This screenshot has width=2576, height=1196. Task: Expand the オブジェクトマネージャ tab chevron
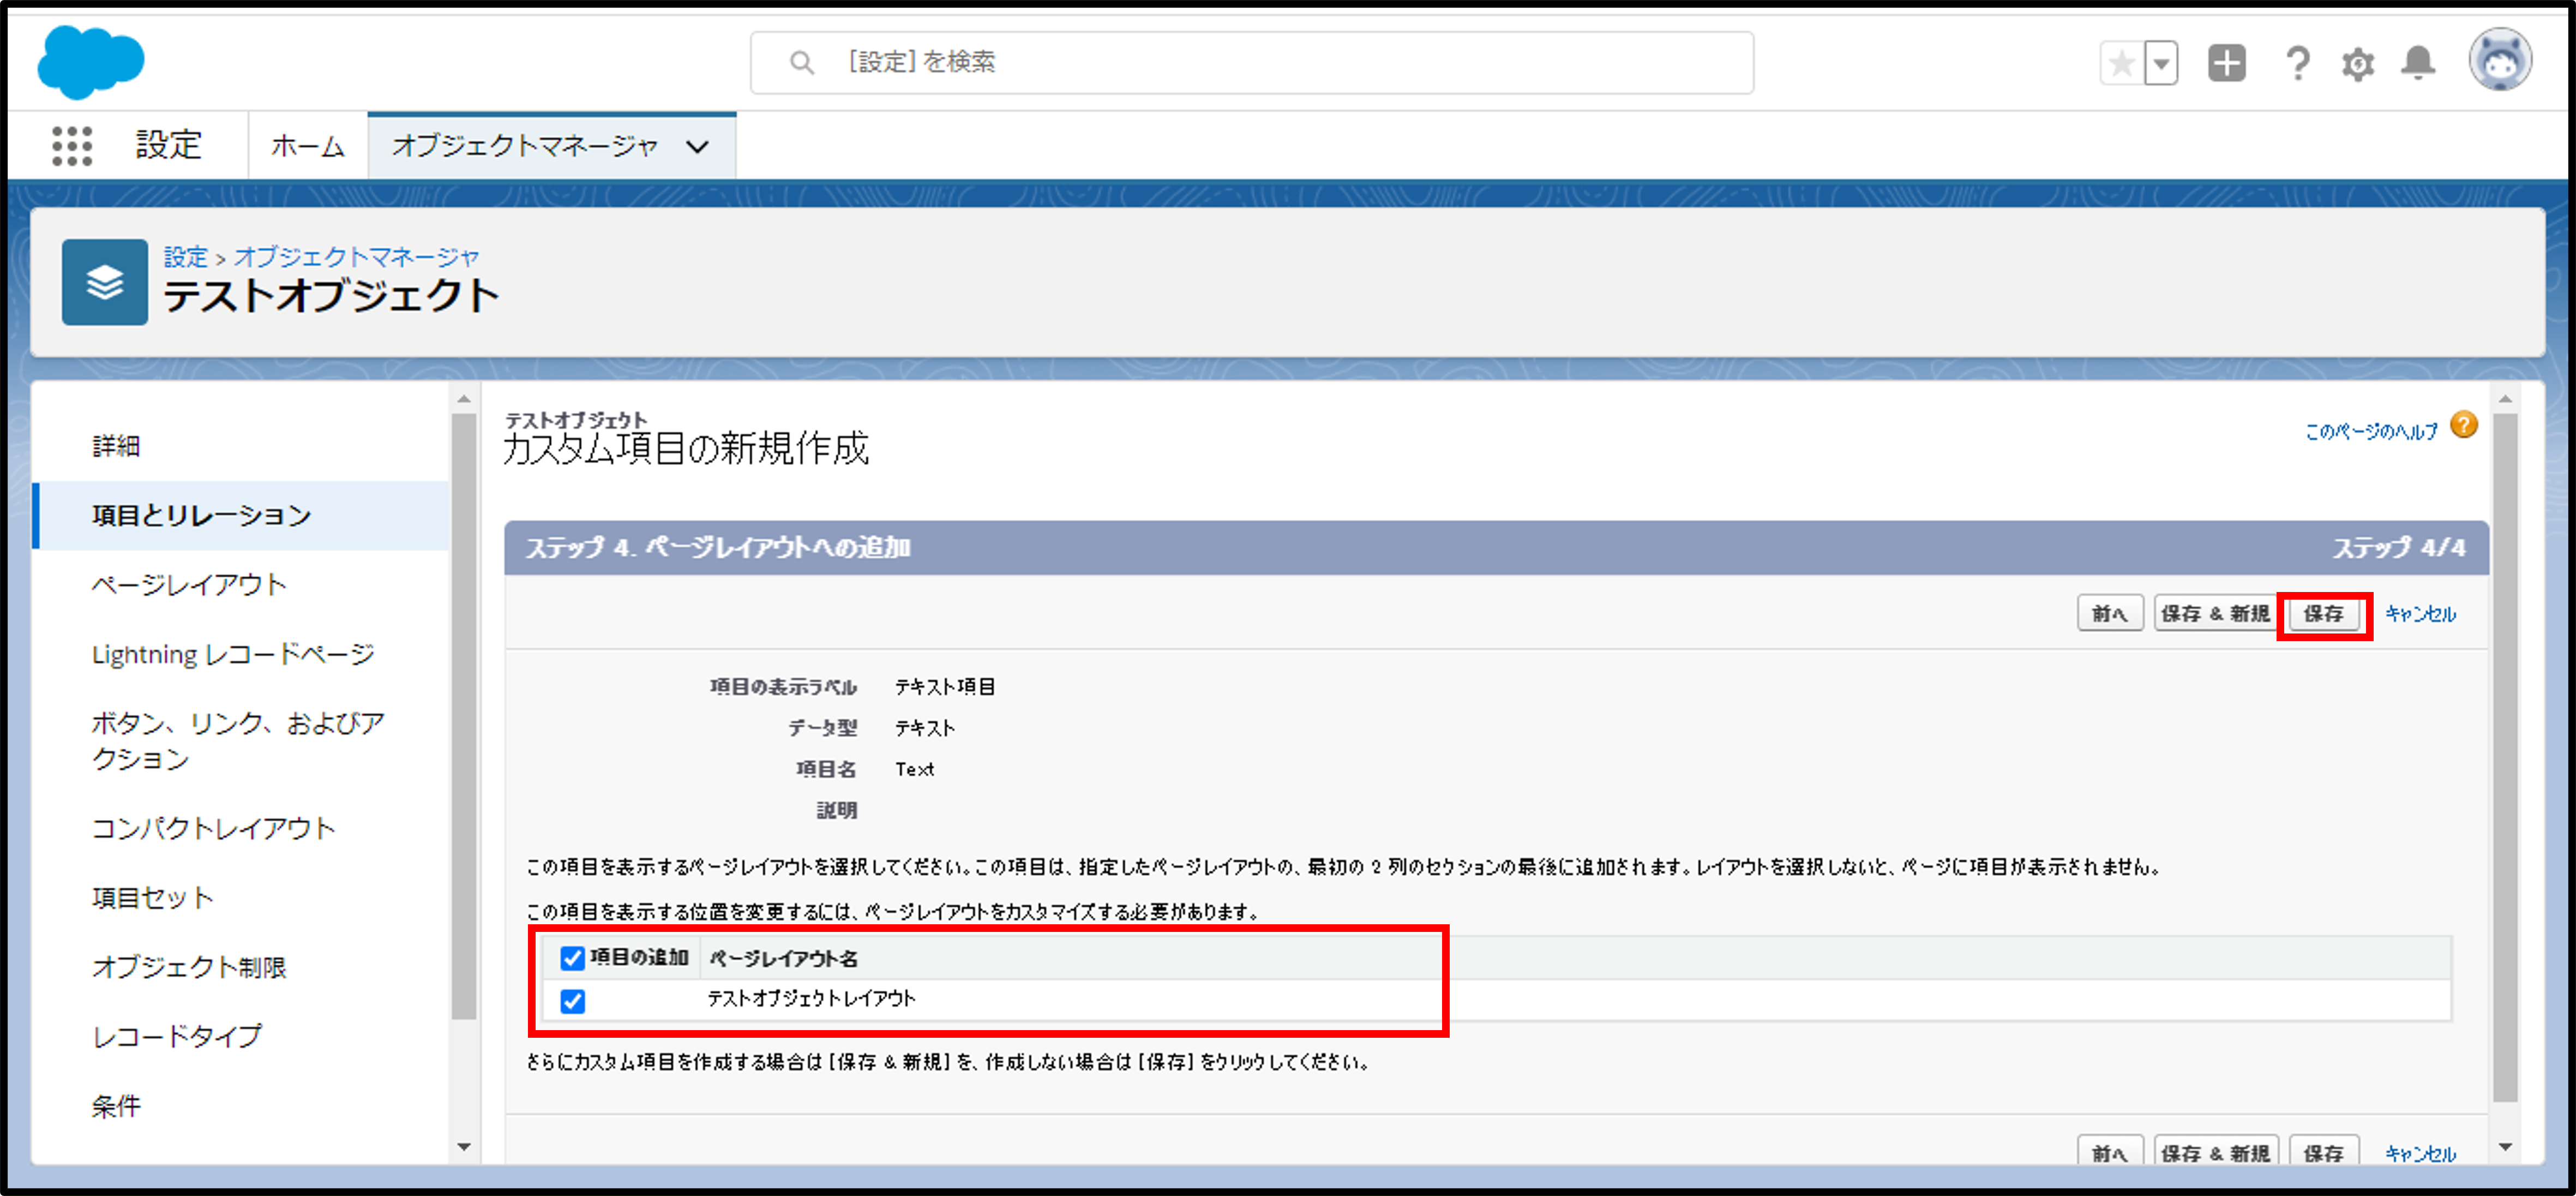click(x=698, y=146)
